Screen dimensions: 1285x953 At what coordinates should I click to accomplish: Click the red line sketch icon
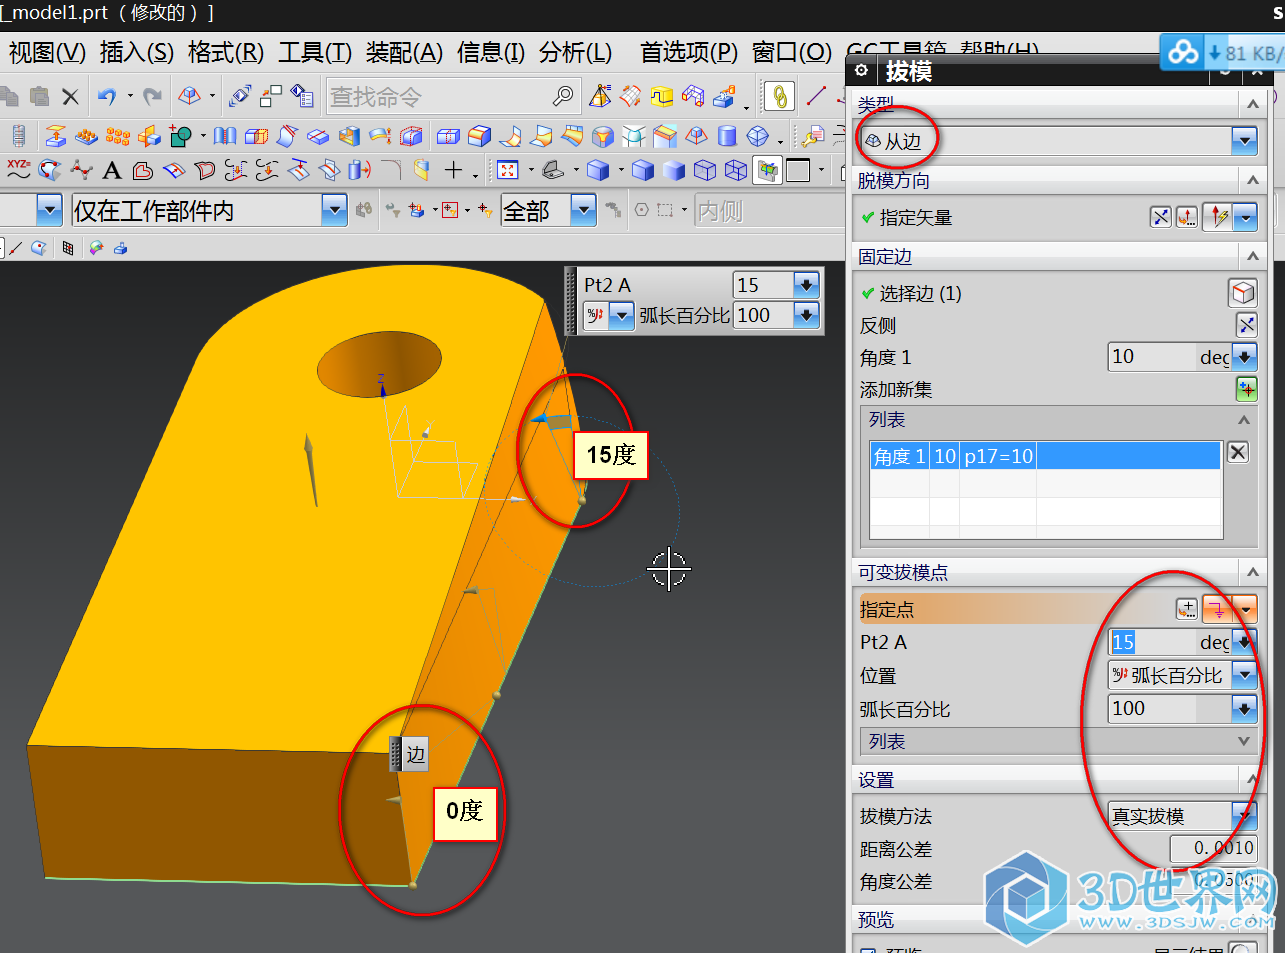tap(816, 96)
